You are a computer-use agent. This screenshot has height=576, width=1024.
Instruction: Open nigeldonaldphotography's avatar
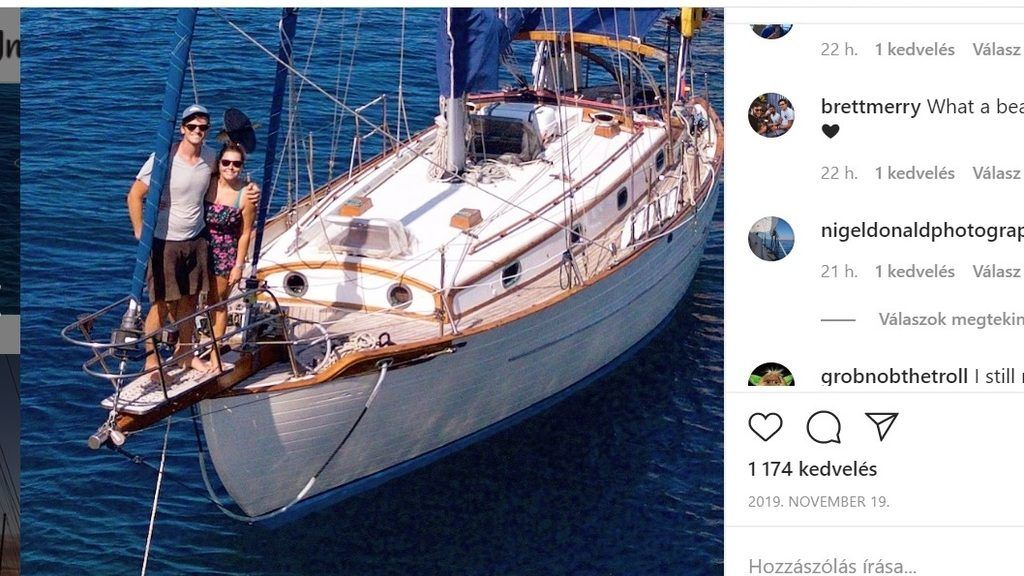771,239
